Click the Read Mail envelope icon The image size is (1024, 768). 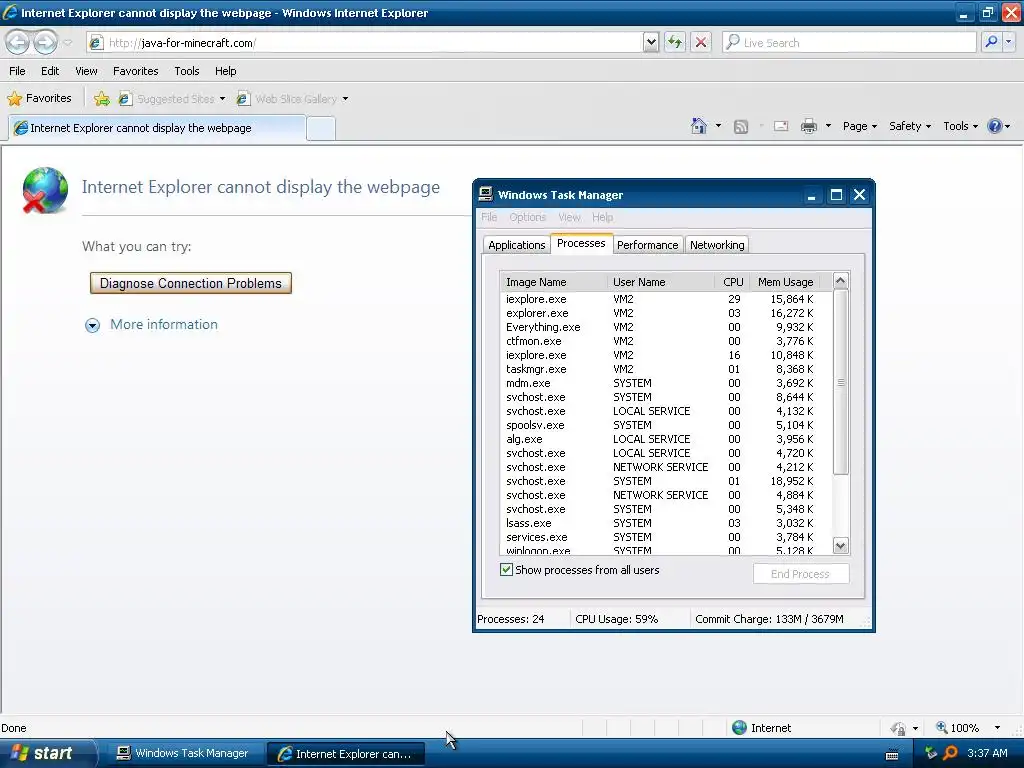781,126
